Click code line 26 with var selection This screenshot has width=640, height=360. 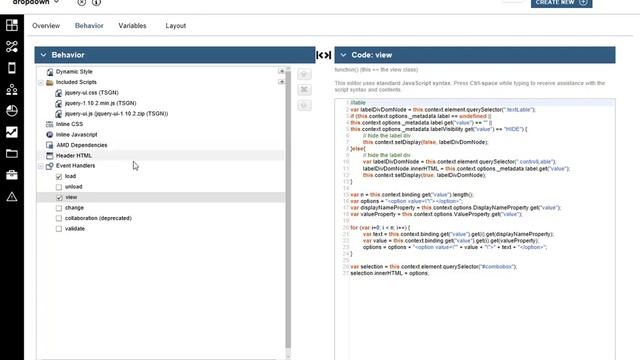coord(433,267)
